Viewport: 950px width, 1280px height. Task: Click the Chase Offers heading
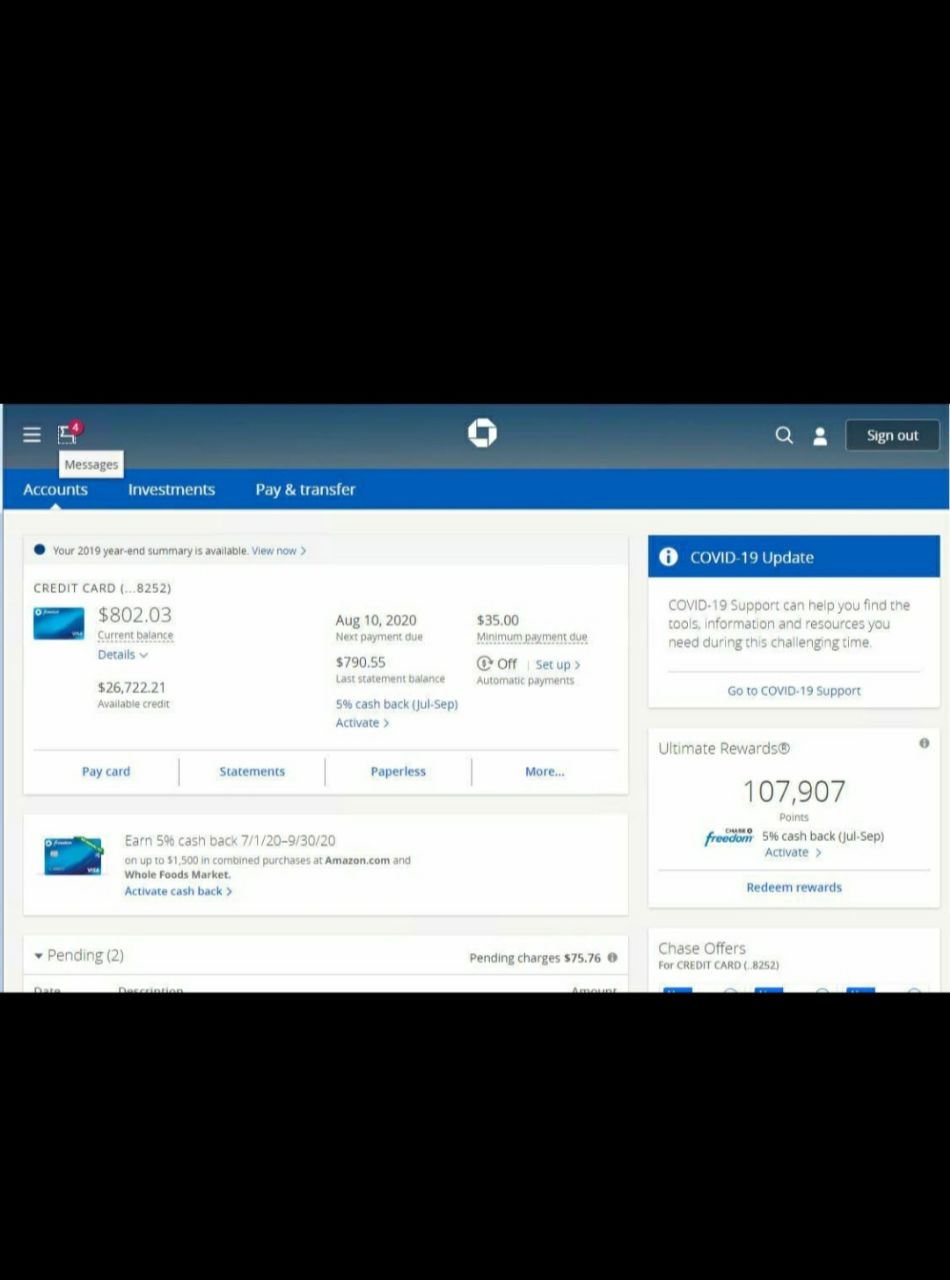tap(702, 948)
